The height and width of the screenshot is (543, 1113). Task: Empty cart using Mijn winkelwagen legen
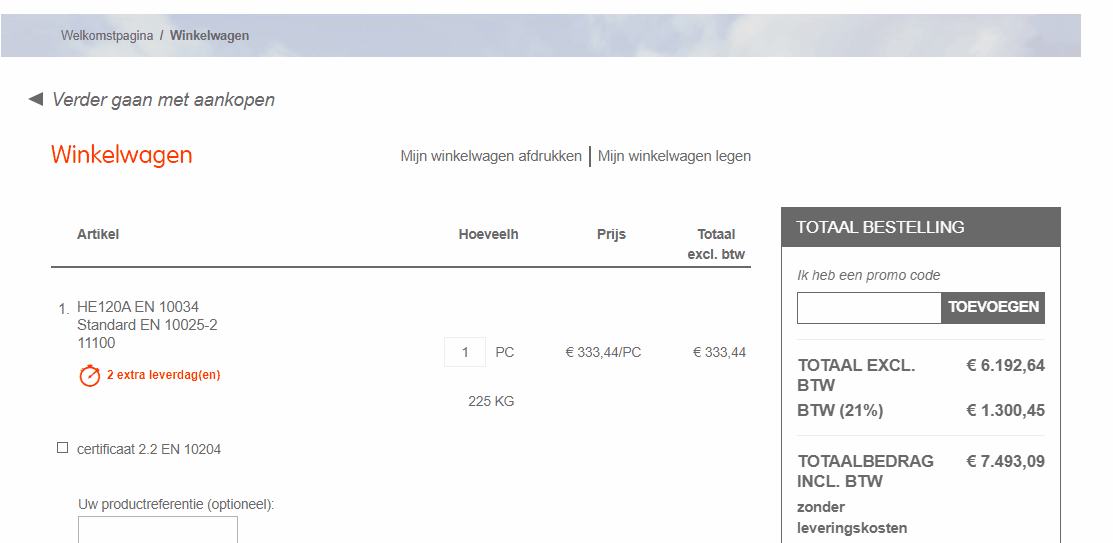[x=674, y=156]
